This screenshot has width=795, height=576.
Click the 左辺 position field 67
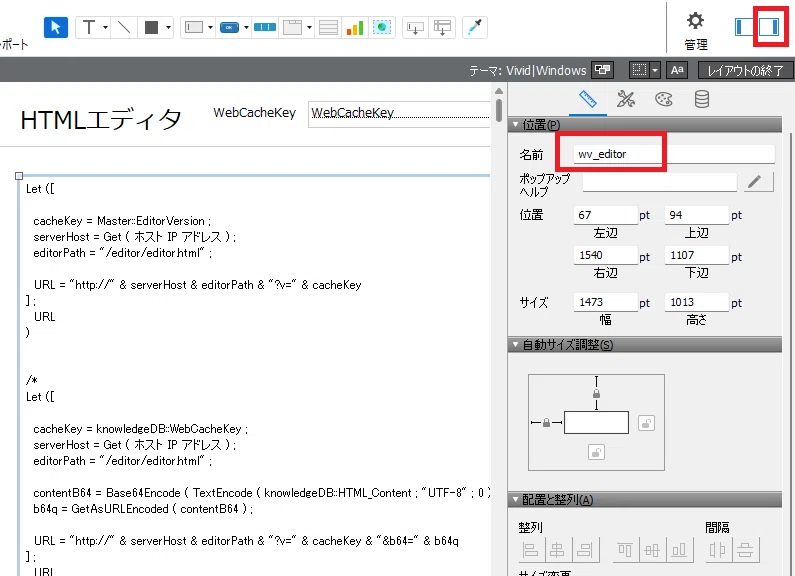point(605,215)
